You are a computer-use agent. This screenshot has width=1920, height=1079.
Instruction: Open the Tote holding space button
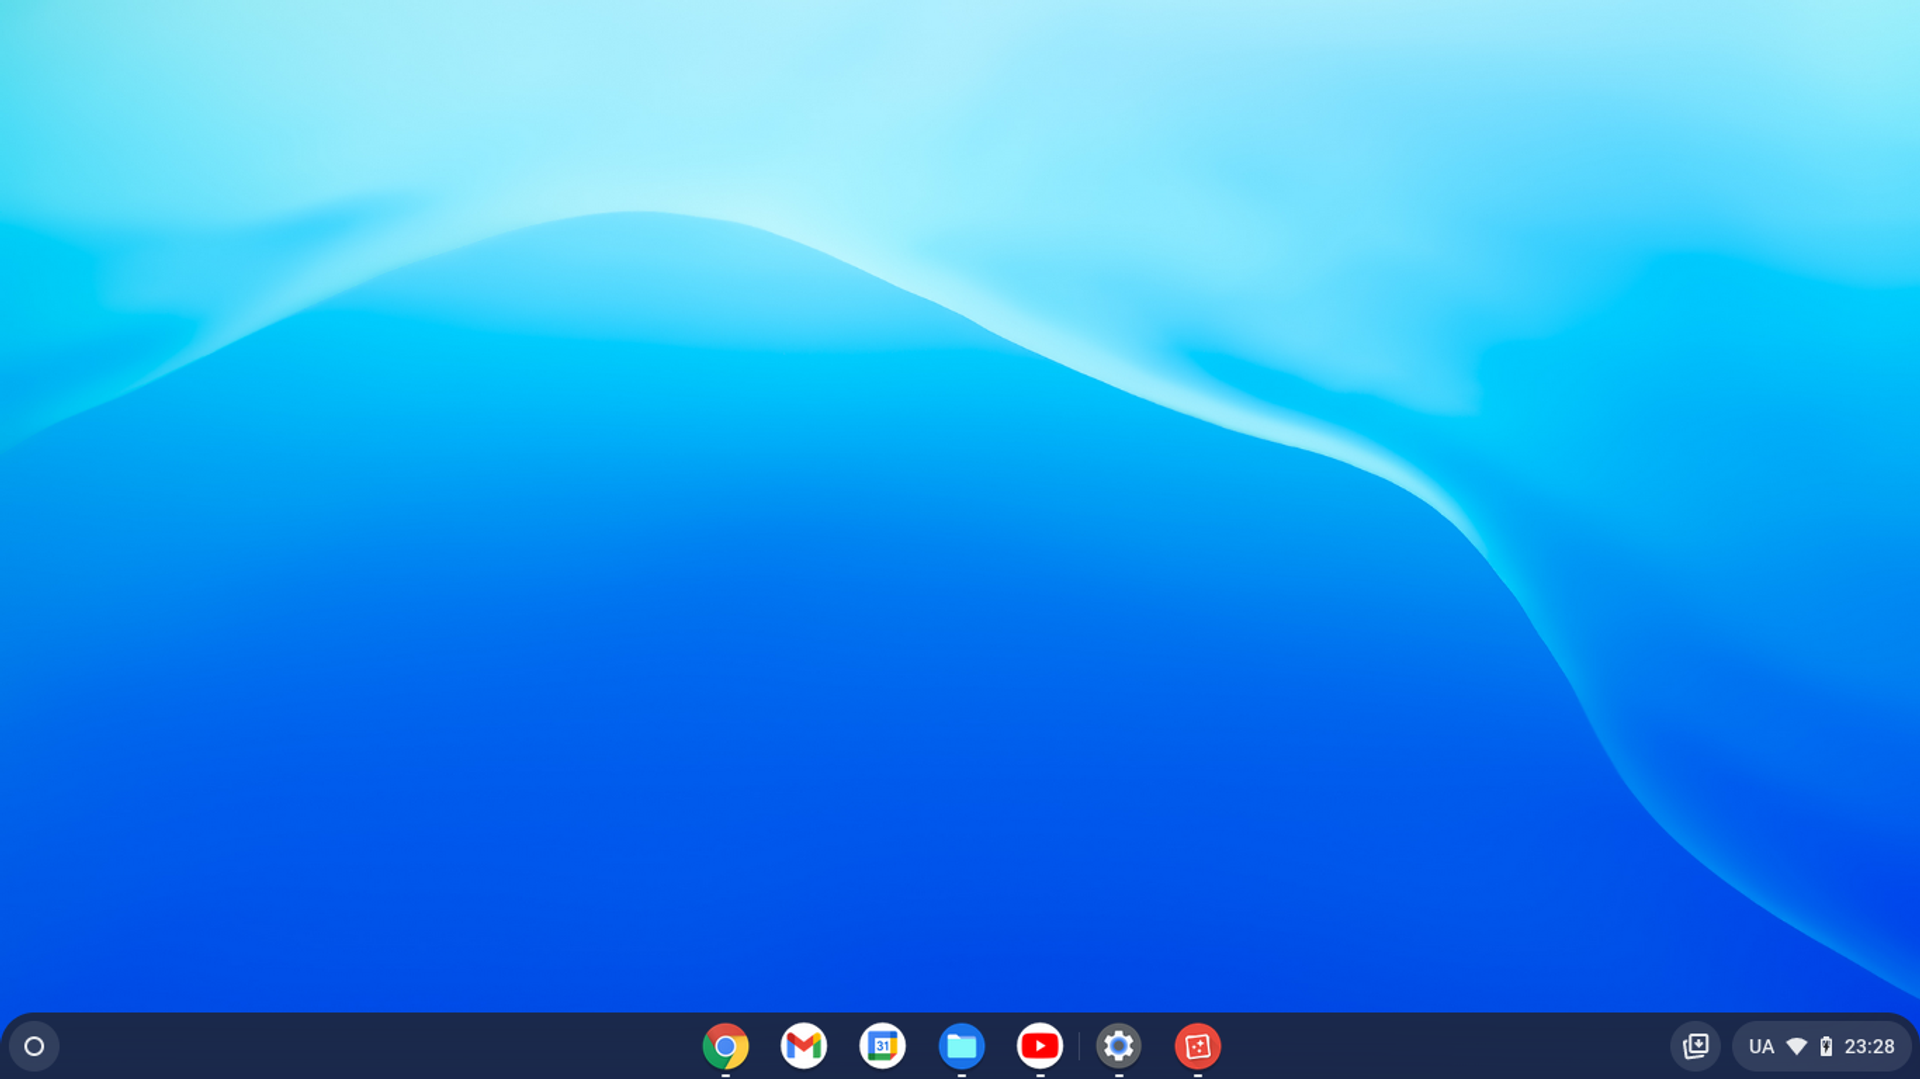tap(1695, 1046)
